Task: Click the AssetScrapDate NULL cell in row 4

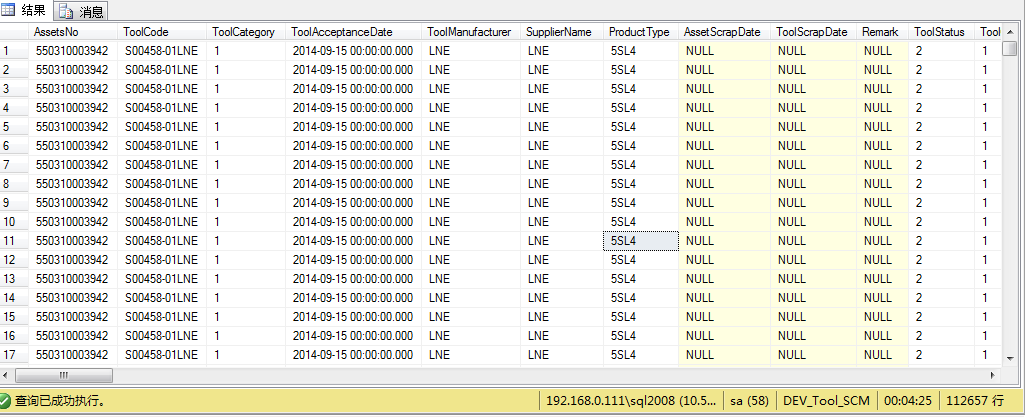Action: (x=724, y=108)
